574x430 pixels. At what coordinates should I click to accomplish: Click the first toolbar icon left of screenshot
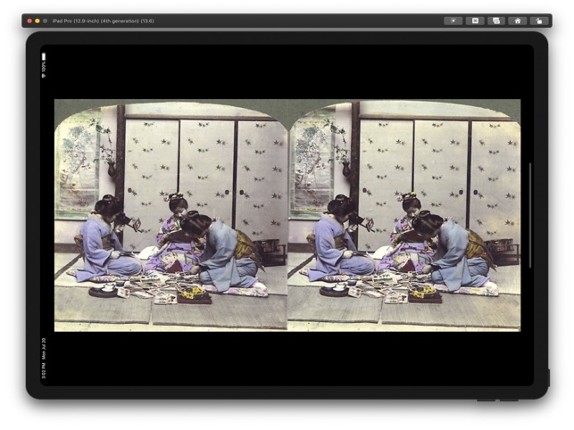tap(453, 21)
